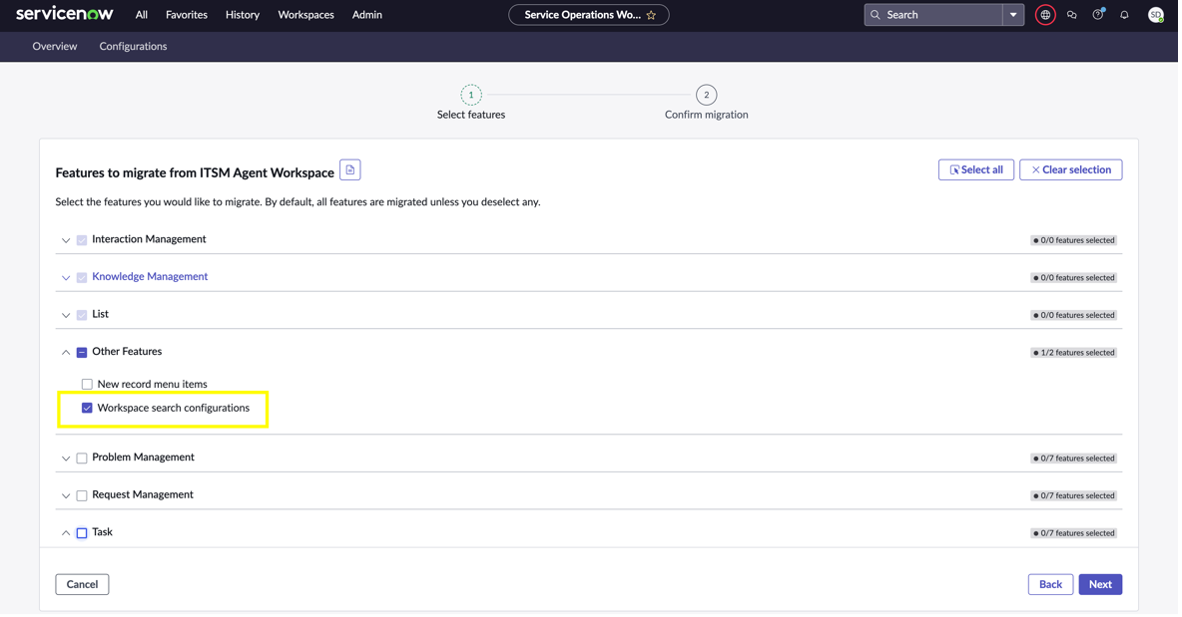This screenshot has height=617, width=1182.
Task: Click step 1 Select features circle
Action: coord(471,95)
